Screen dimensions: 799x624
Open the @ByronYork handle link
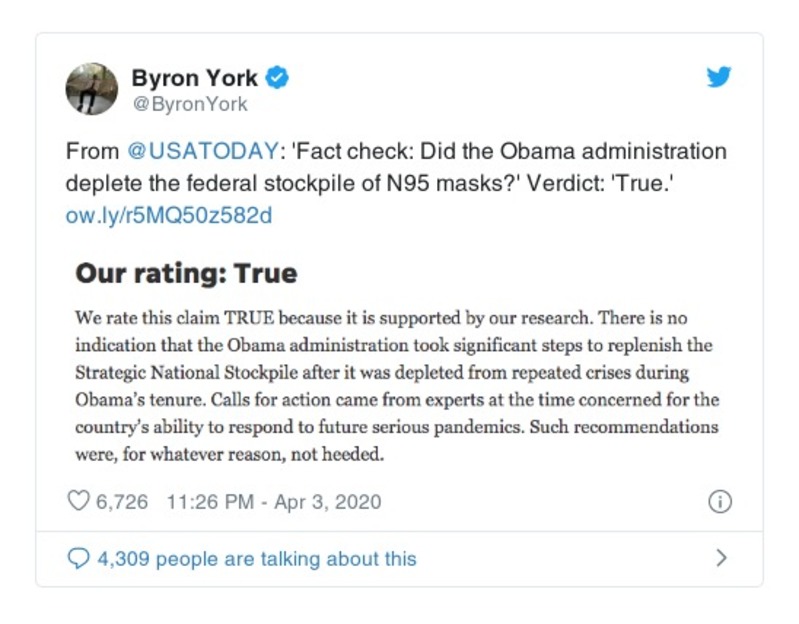click(x=189, y=104)
